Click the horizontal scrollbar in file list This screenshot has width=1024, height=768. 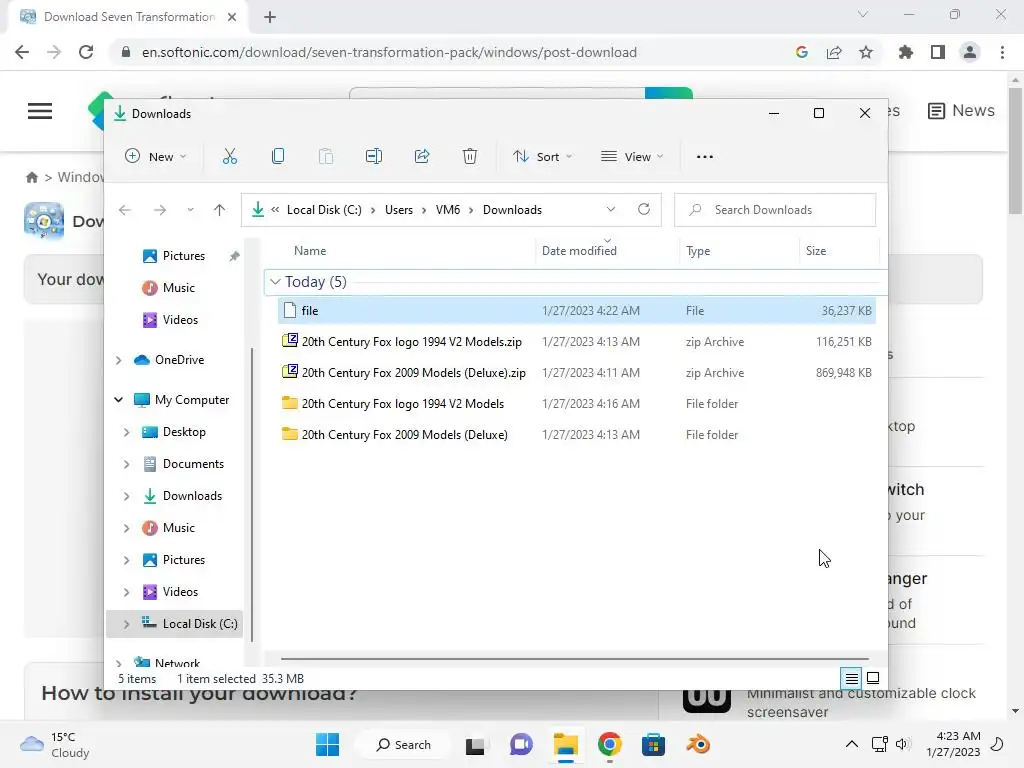pyautogui.click(x=575, y=659)
